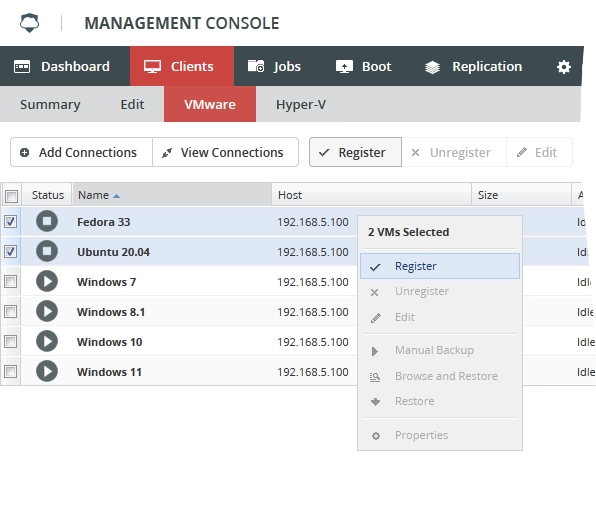Click the stopped status icon for Fedora 33
The height and width of the screenshot is (516, 596).
(x=47, y=221)
